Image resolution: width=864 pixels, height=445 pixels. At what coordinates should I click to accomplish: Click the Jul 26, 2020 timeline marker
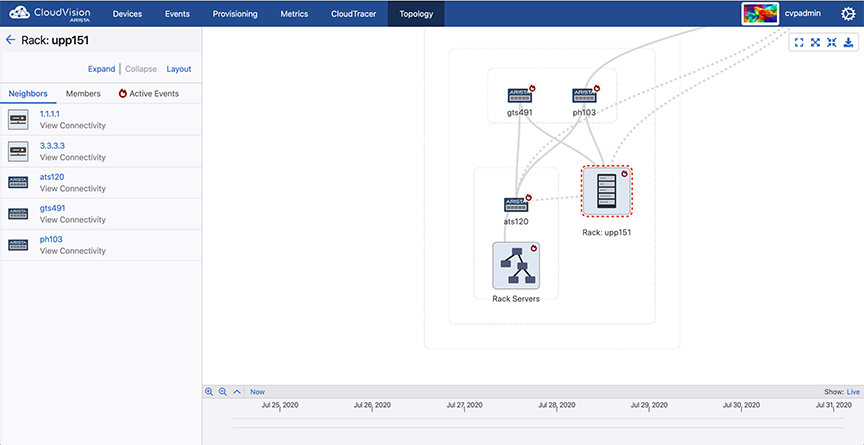[372, 405]
